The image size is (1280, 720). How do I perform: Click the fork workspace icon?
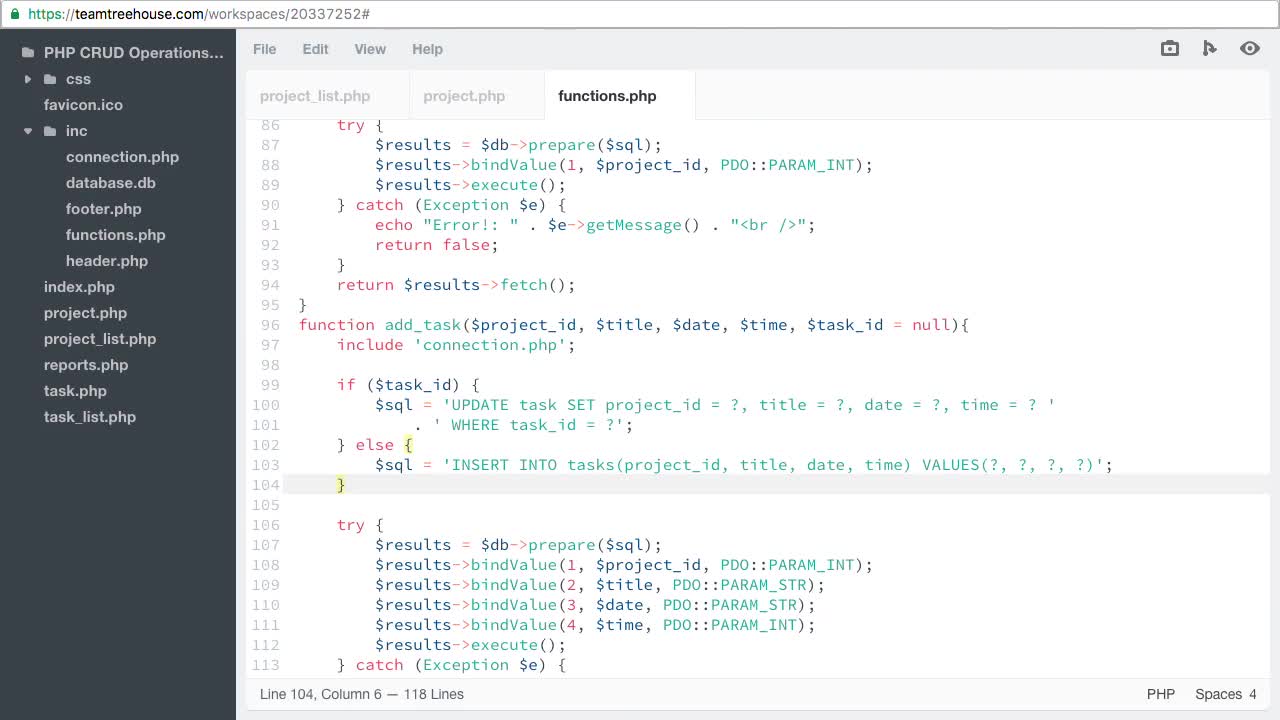1210,48
